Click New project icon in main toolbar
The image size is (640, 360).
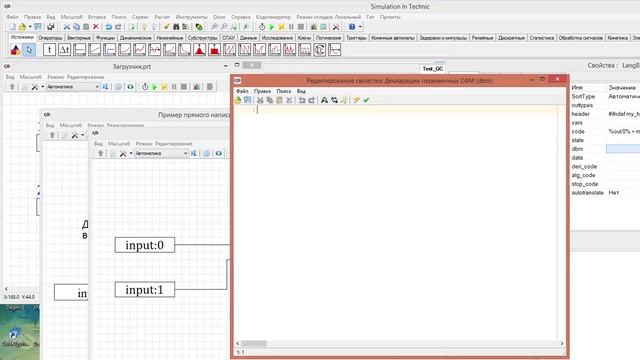(13, 27)
